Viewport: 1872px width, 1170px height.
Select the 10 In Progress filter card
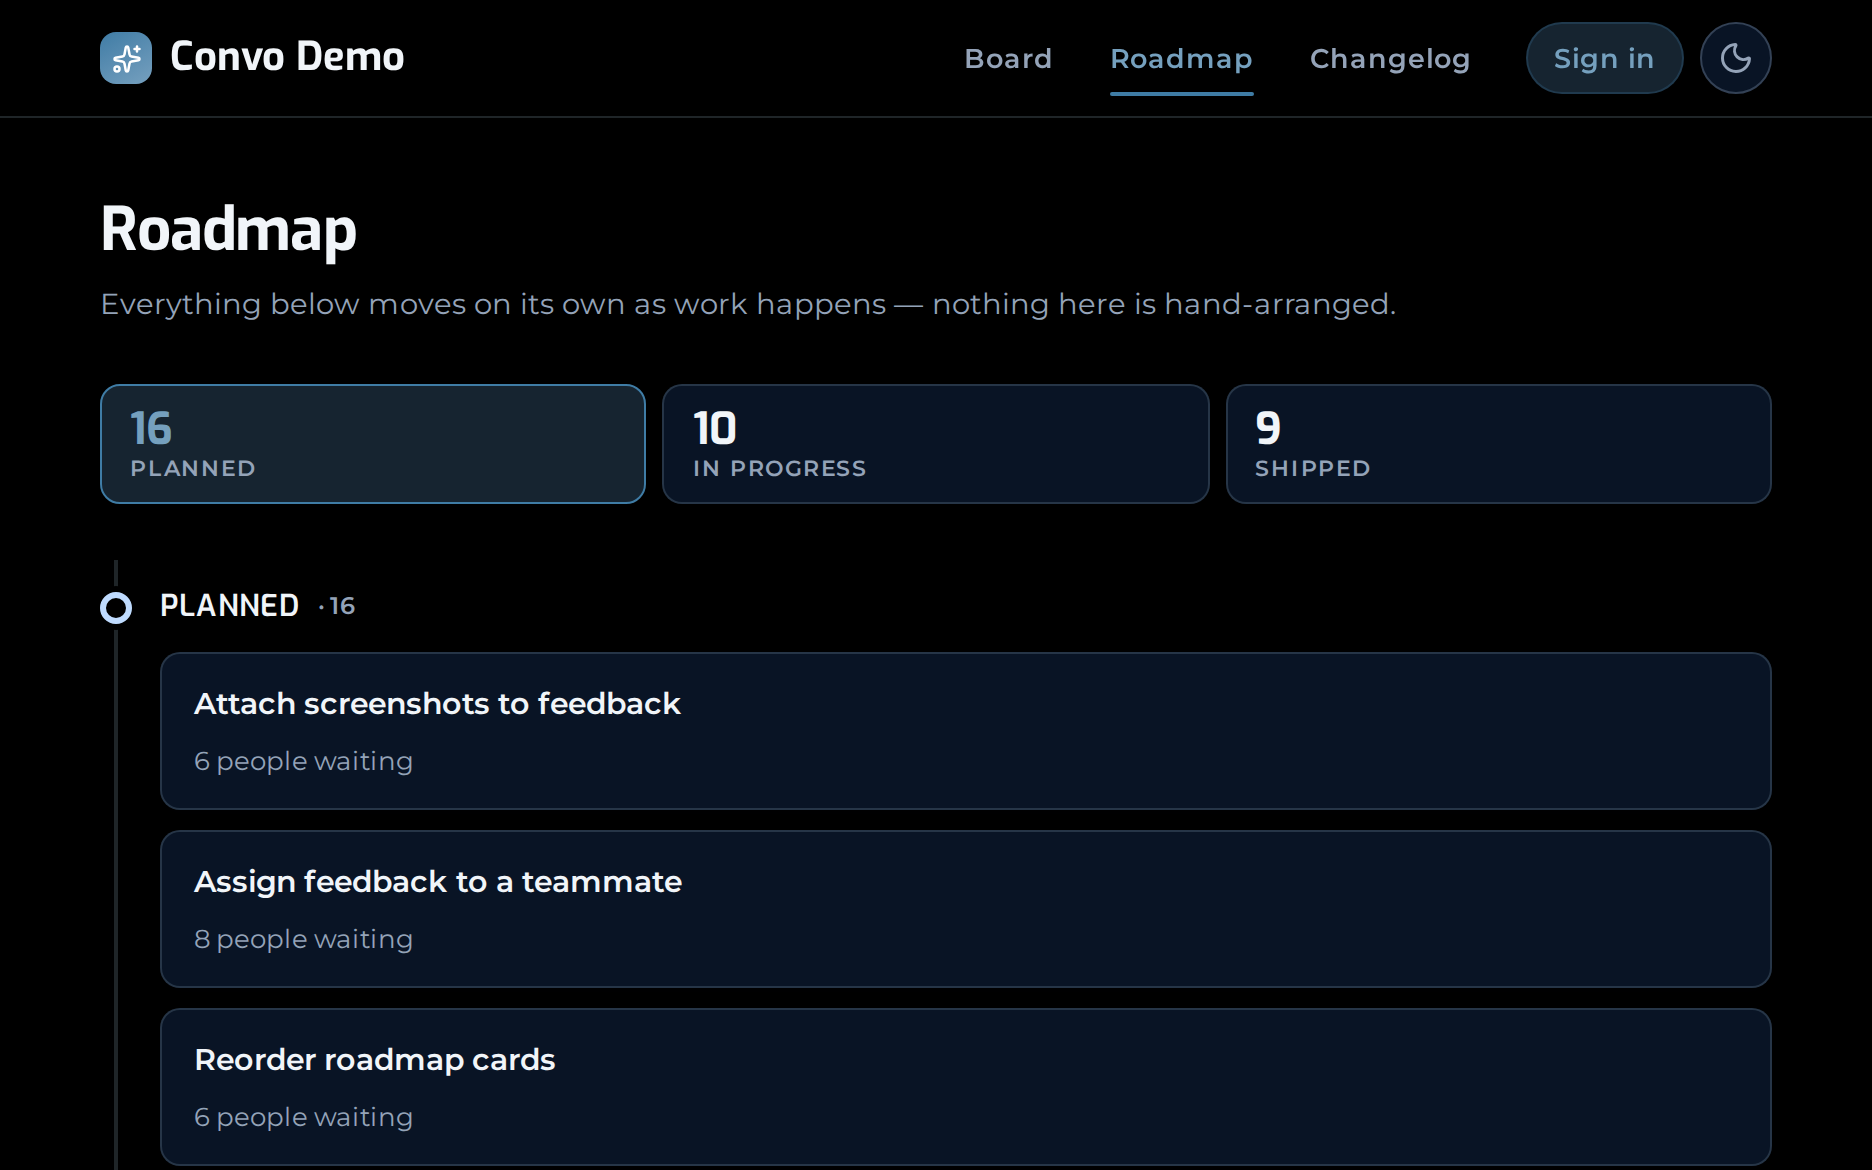[x=935, y=444]
